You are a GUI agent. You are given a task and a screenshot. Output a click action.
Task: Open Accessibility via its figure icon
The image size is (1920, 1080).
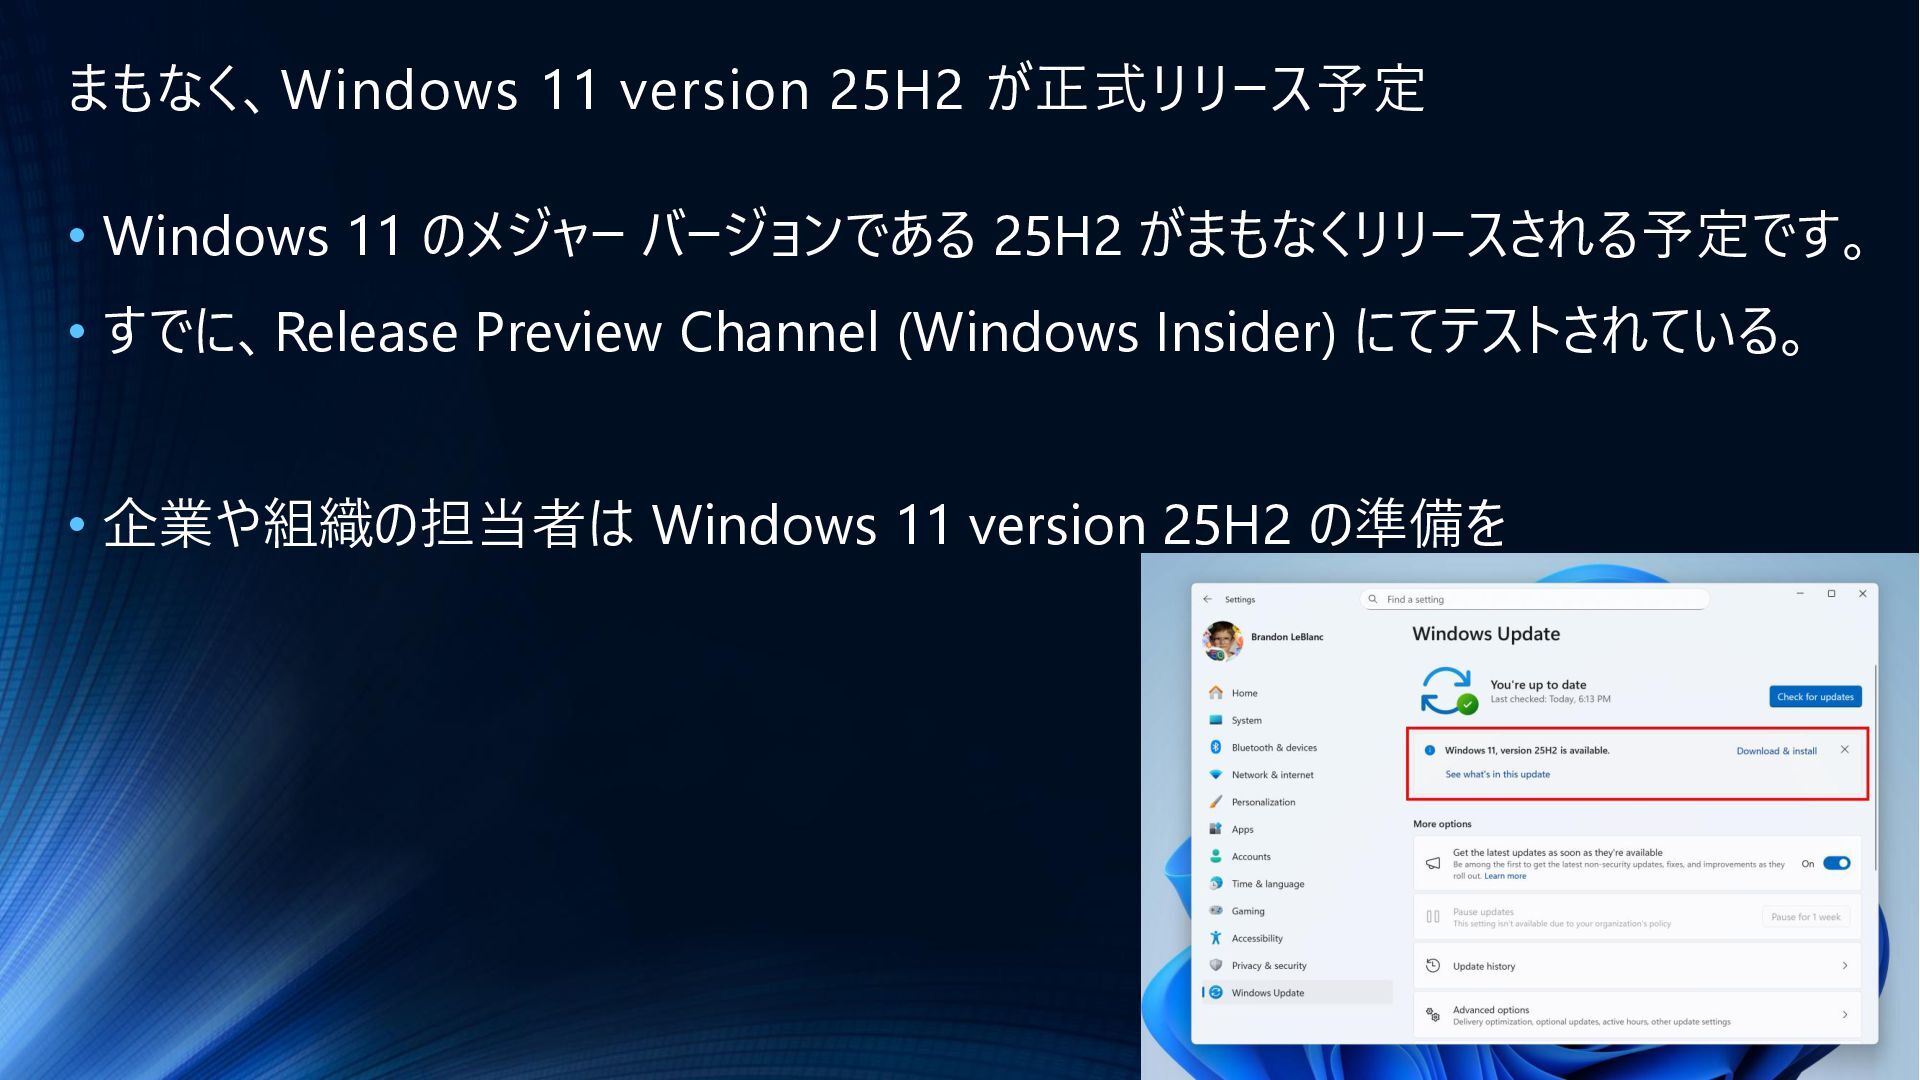click(1216, 938)
